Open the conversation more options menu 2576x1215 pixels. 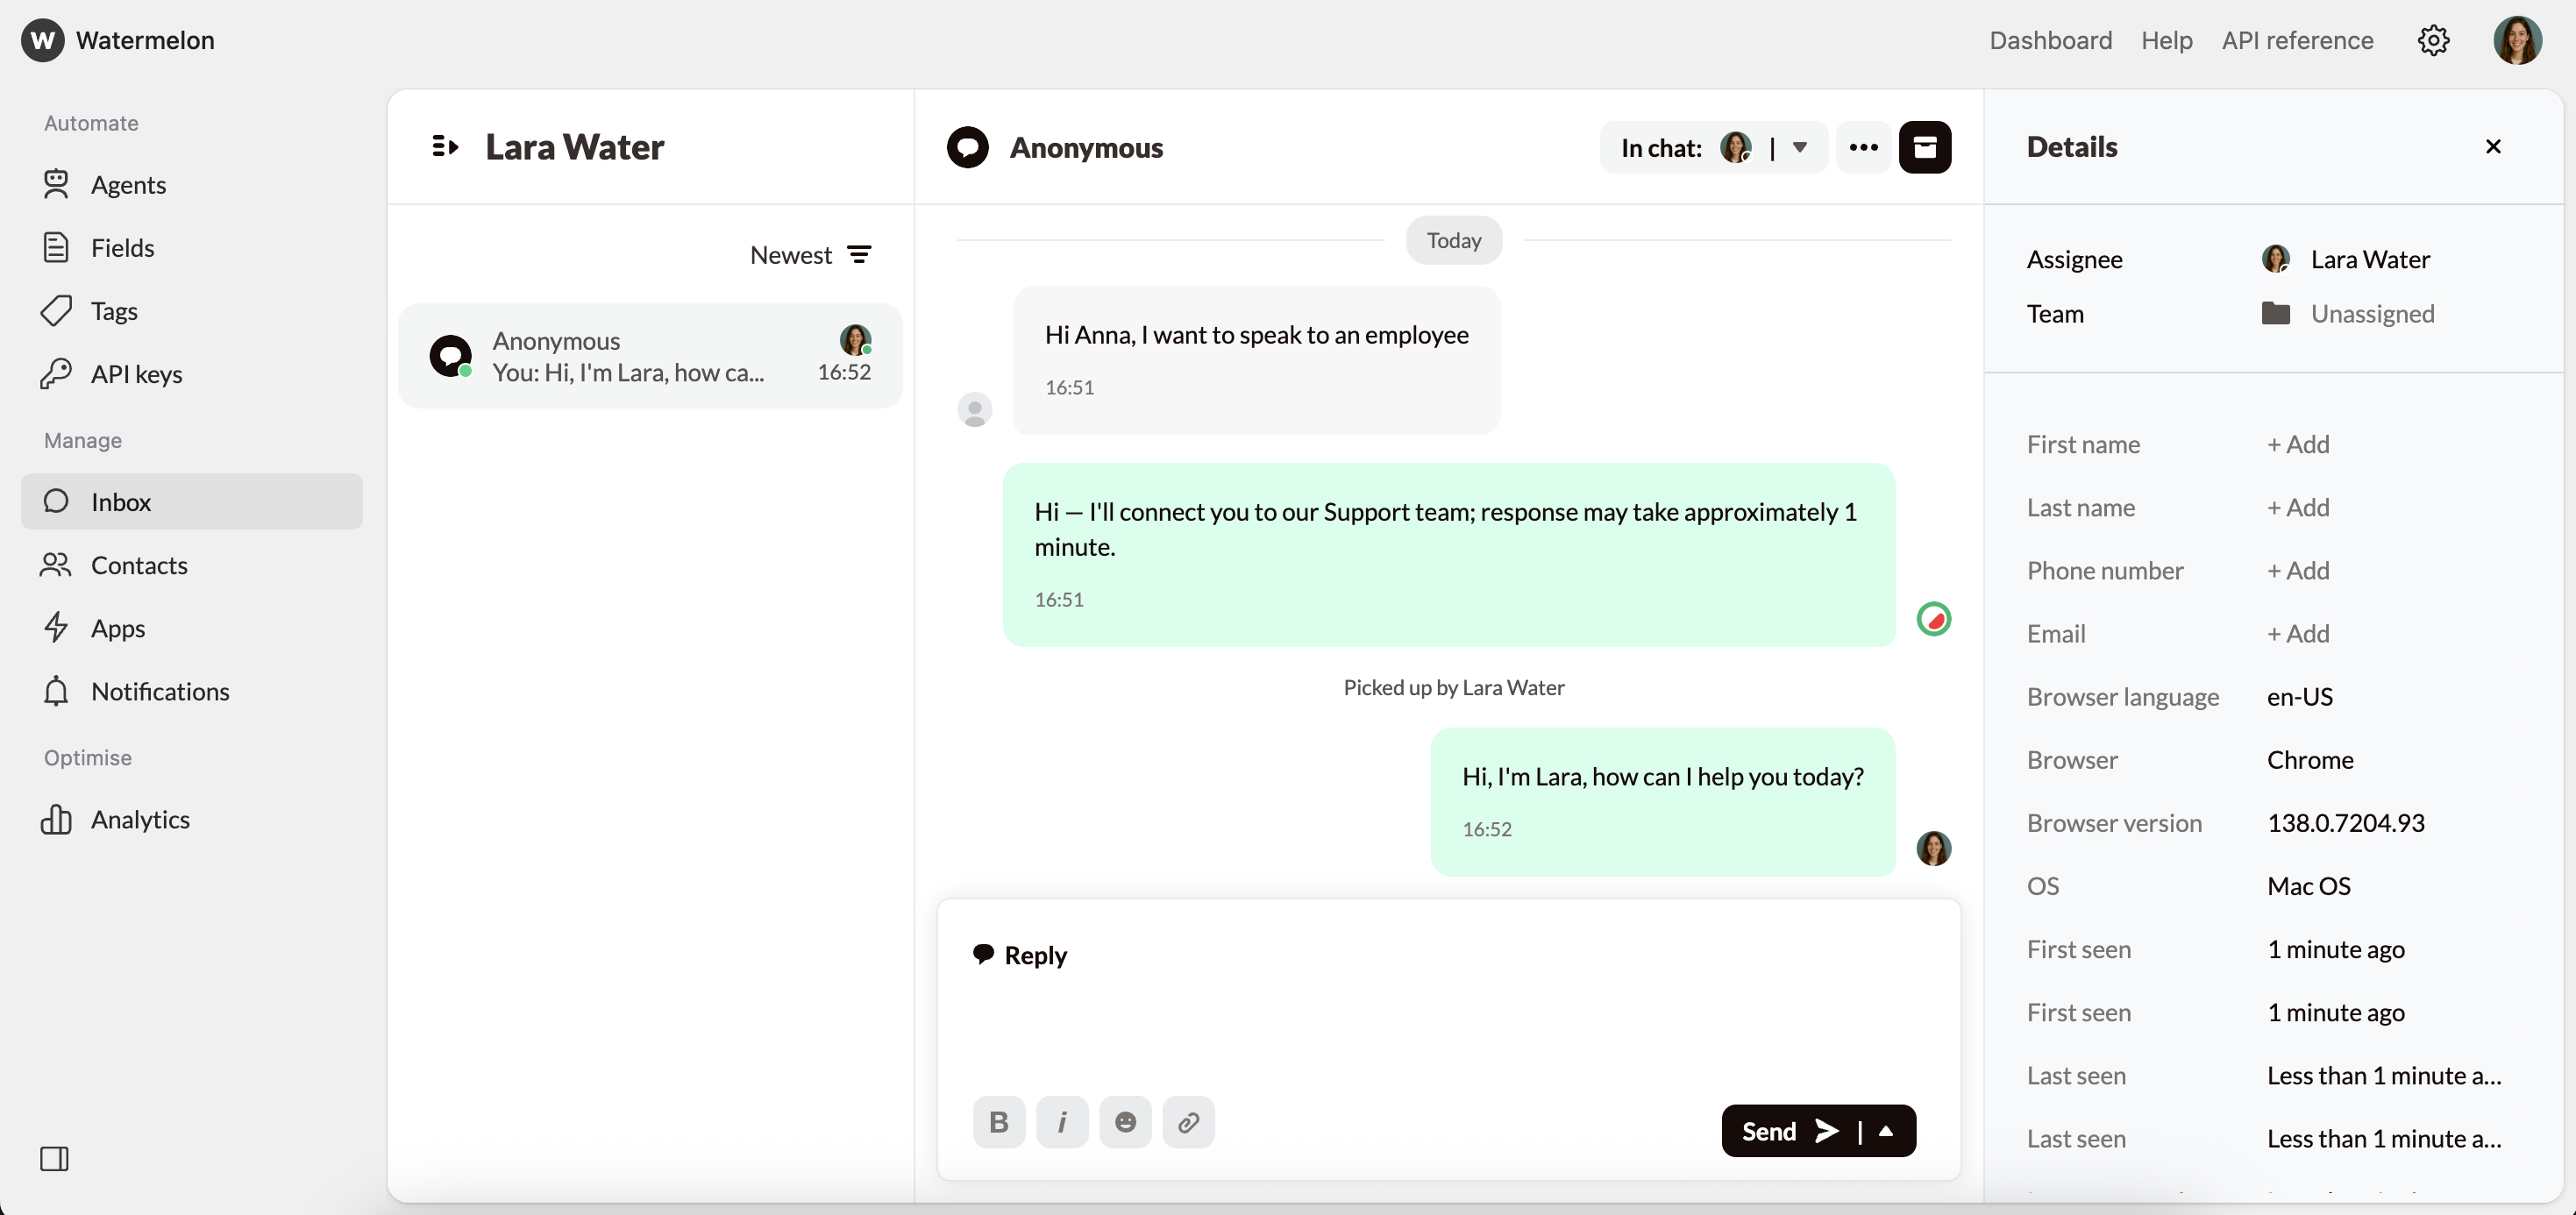(x=1863, y=147)
